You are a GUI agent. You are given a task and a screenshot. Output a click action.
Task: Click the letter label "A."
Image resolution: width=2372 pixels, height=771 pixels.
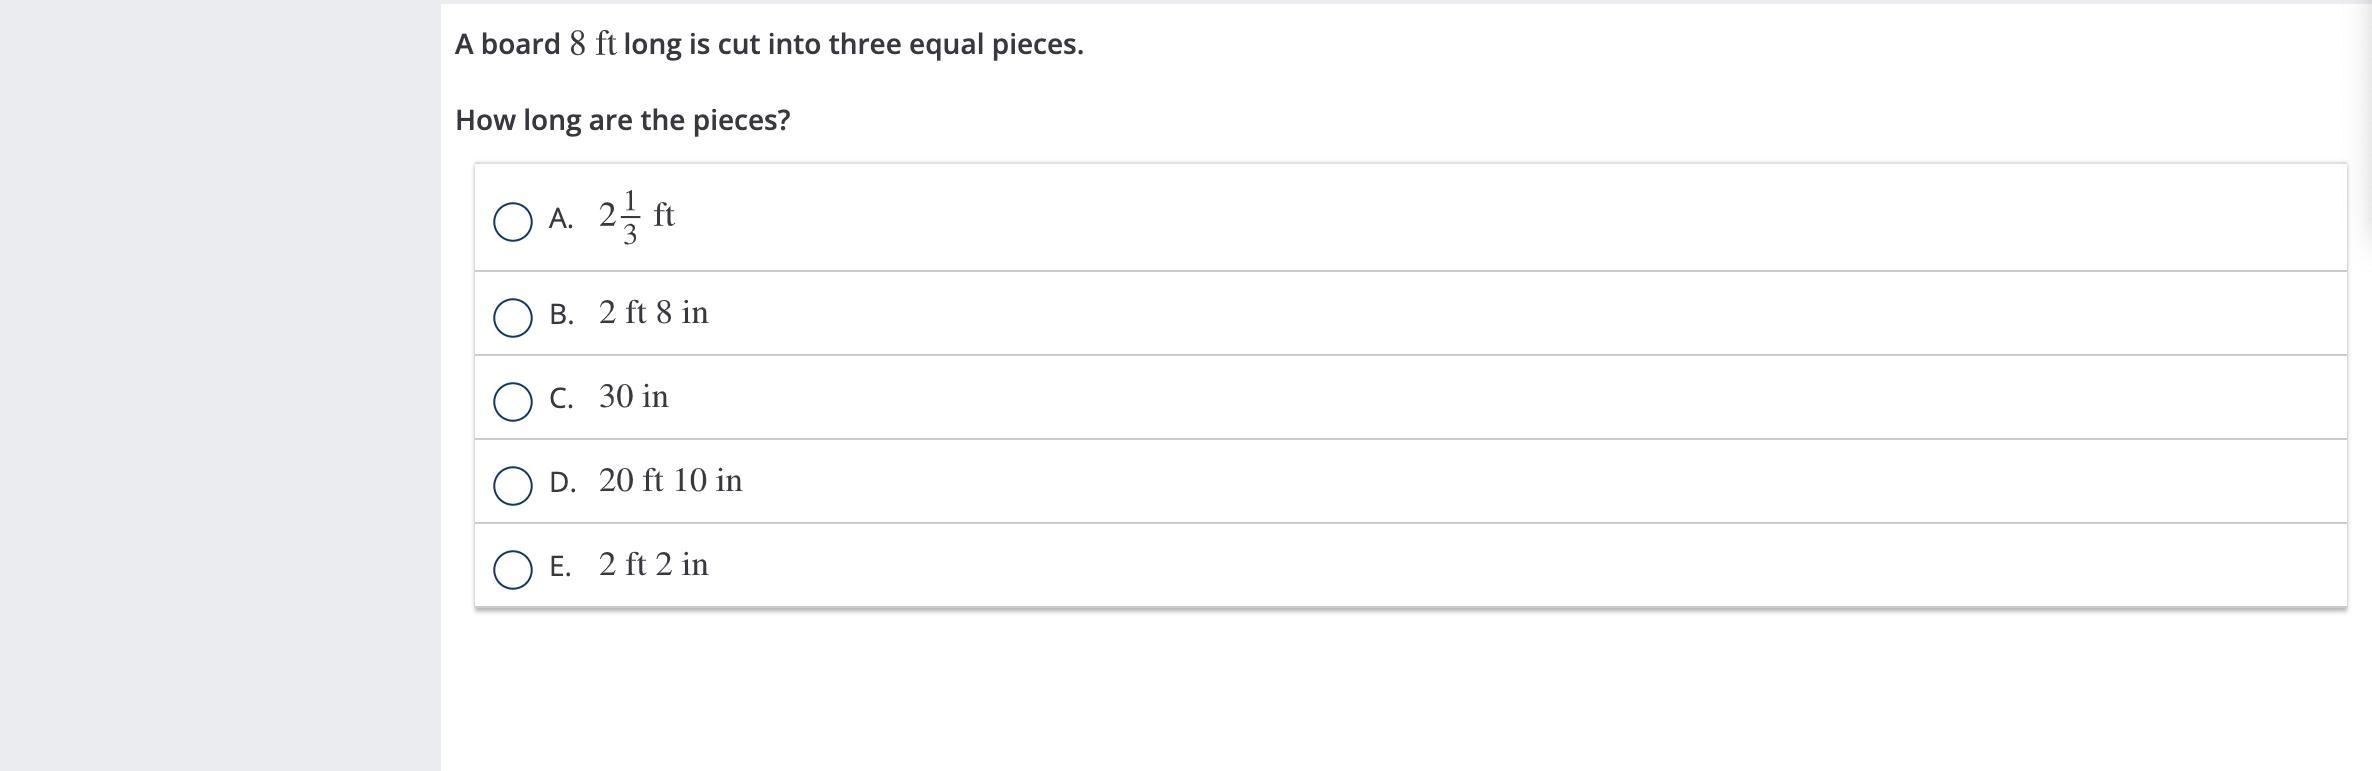click(561, 219)
